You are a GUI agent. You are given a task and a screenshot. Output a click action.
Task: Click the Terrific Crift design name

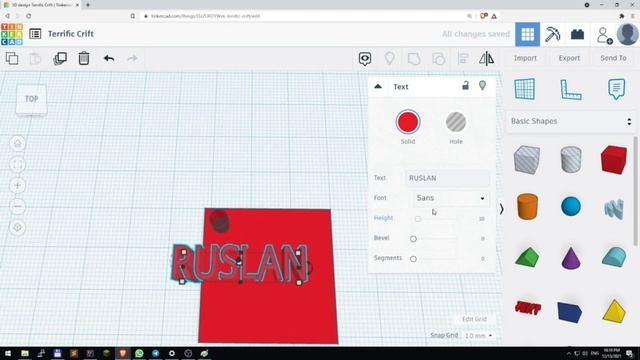[x=71, y=34]
